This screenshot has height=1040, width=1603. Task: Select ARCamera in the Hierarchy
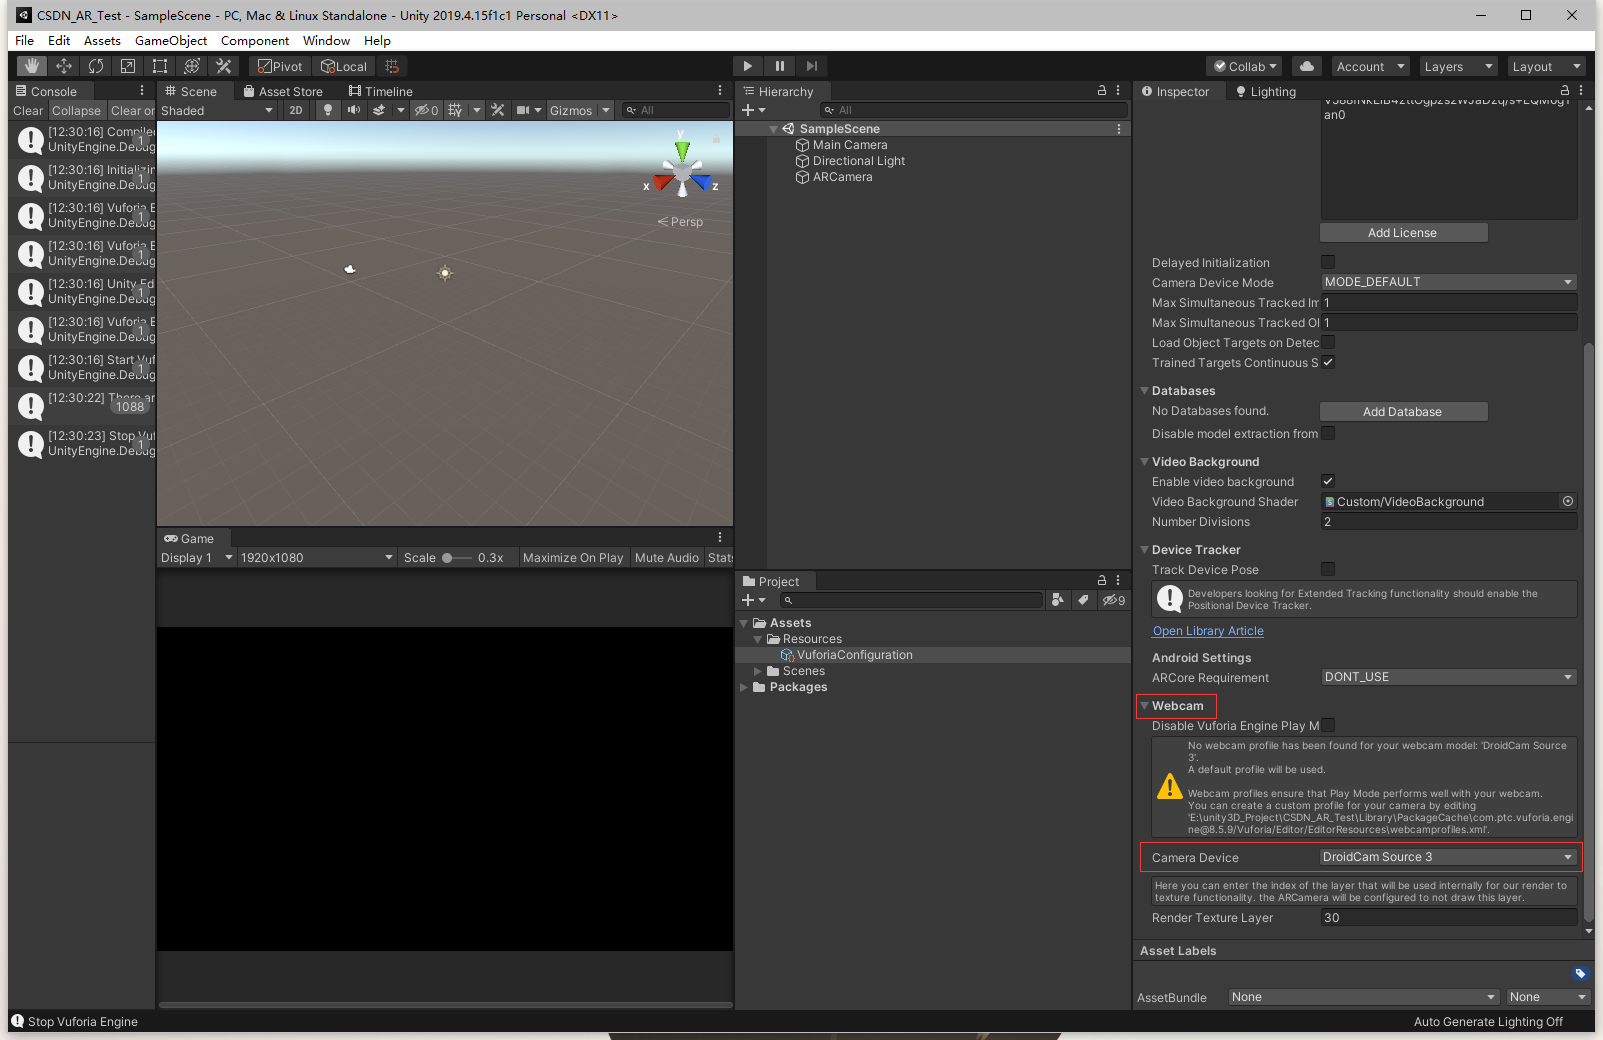(x=843, y=176)
